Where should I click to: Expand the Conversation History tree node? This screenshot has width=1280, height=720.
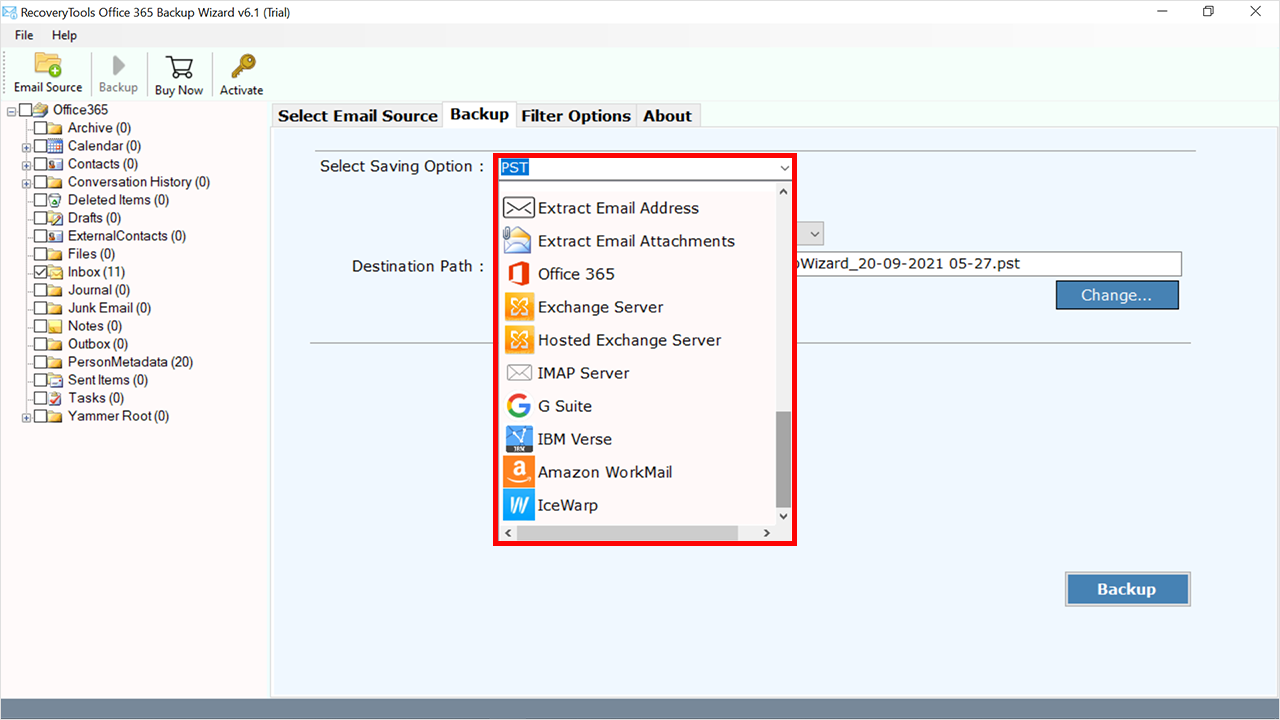click(27, 183)
